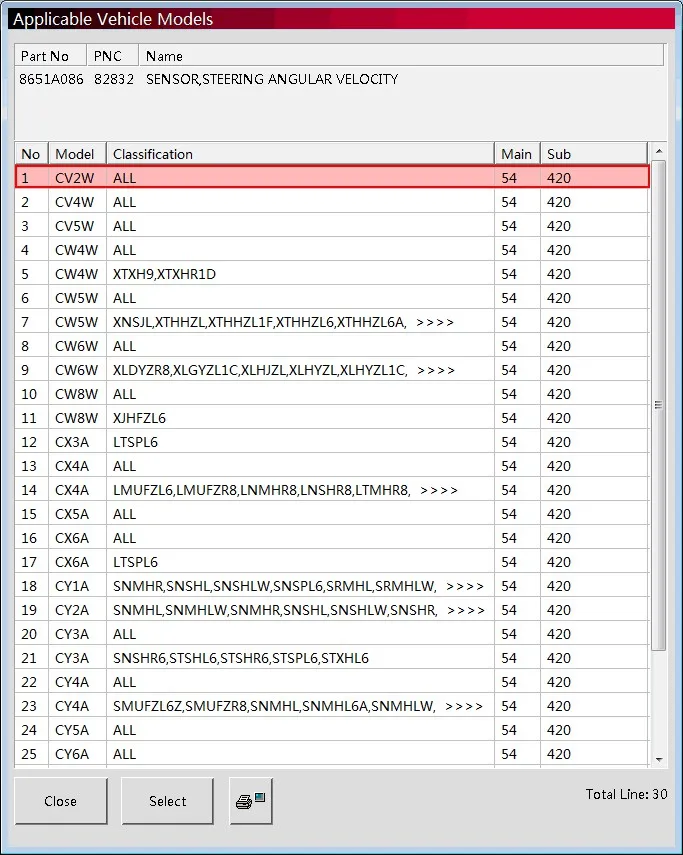Image resolution: width=683 pixels, height=855 pixels.
Task: Select row 17 CX6A LTSPL6
Action: [x=332, y=562]
